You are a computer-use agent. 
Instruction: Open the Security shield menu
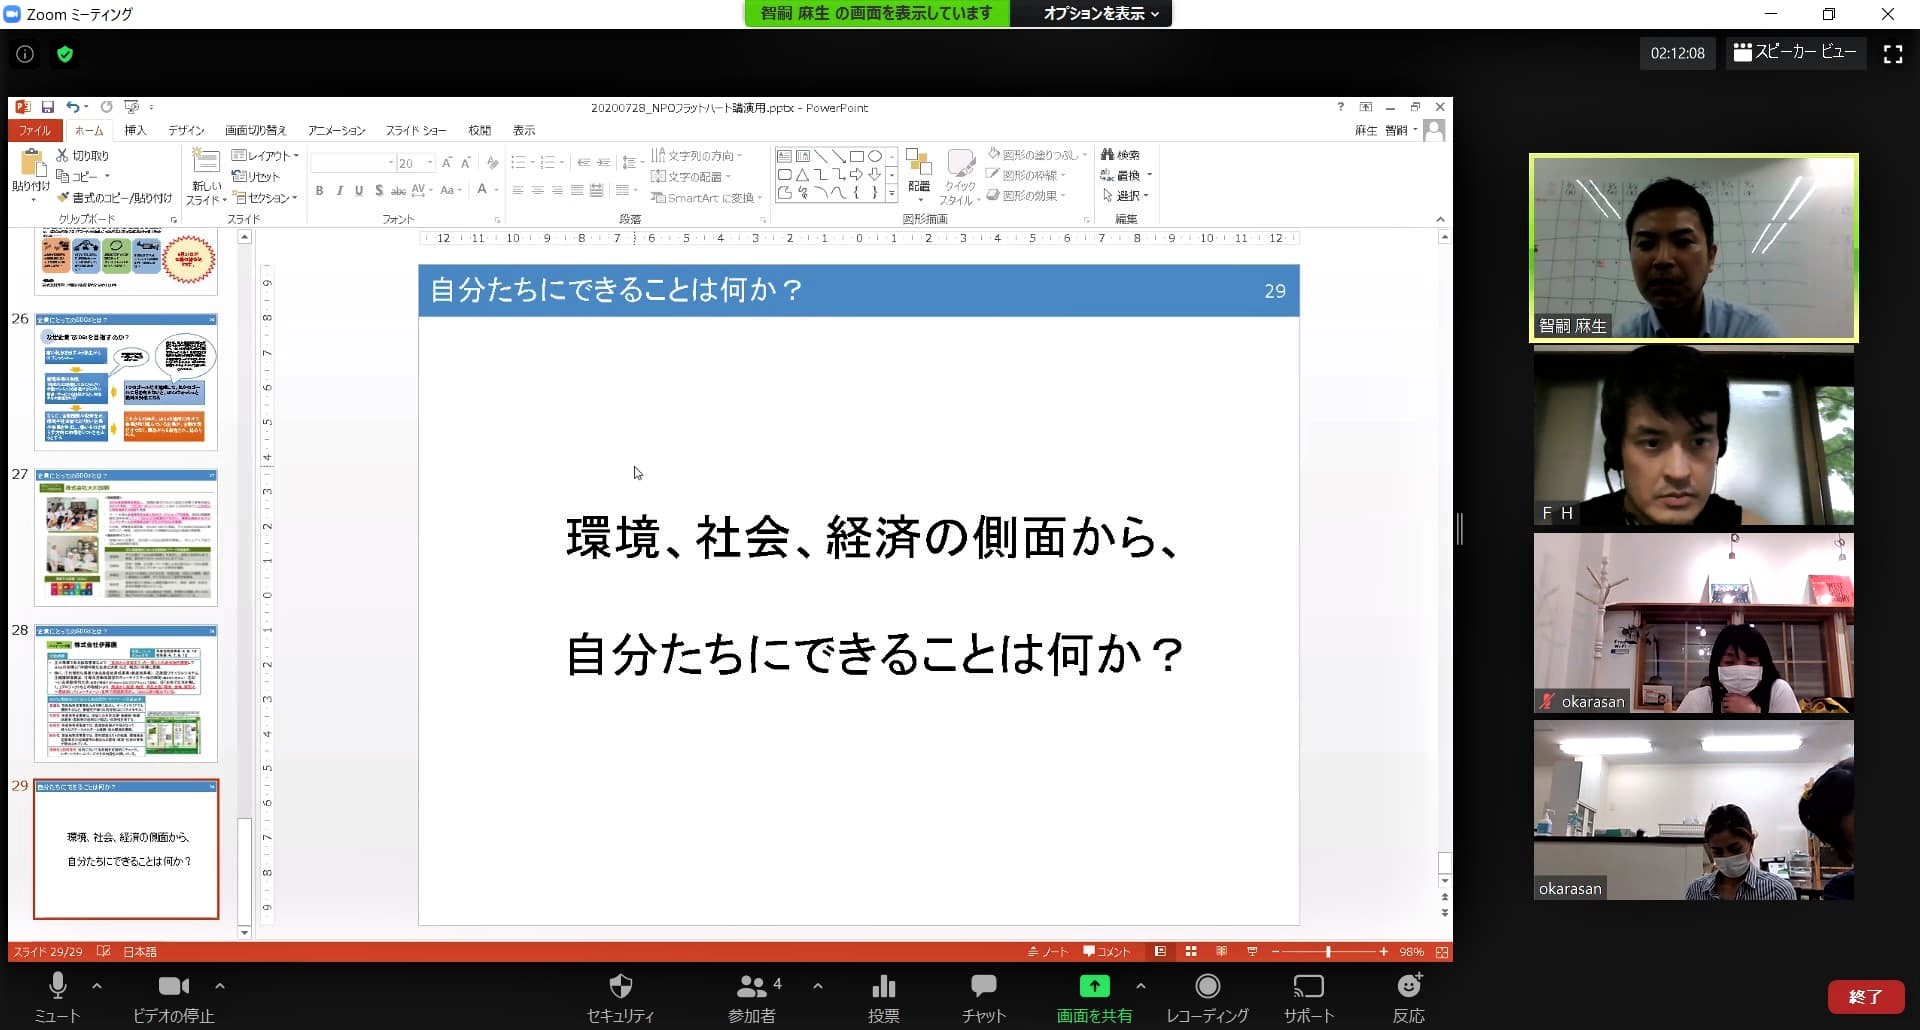(x=620, y=997)
